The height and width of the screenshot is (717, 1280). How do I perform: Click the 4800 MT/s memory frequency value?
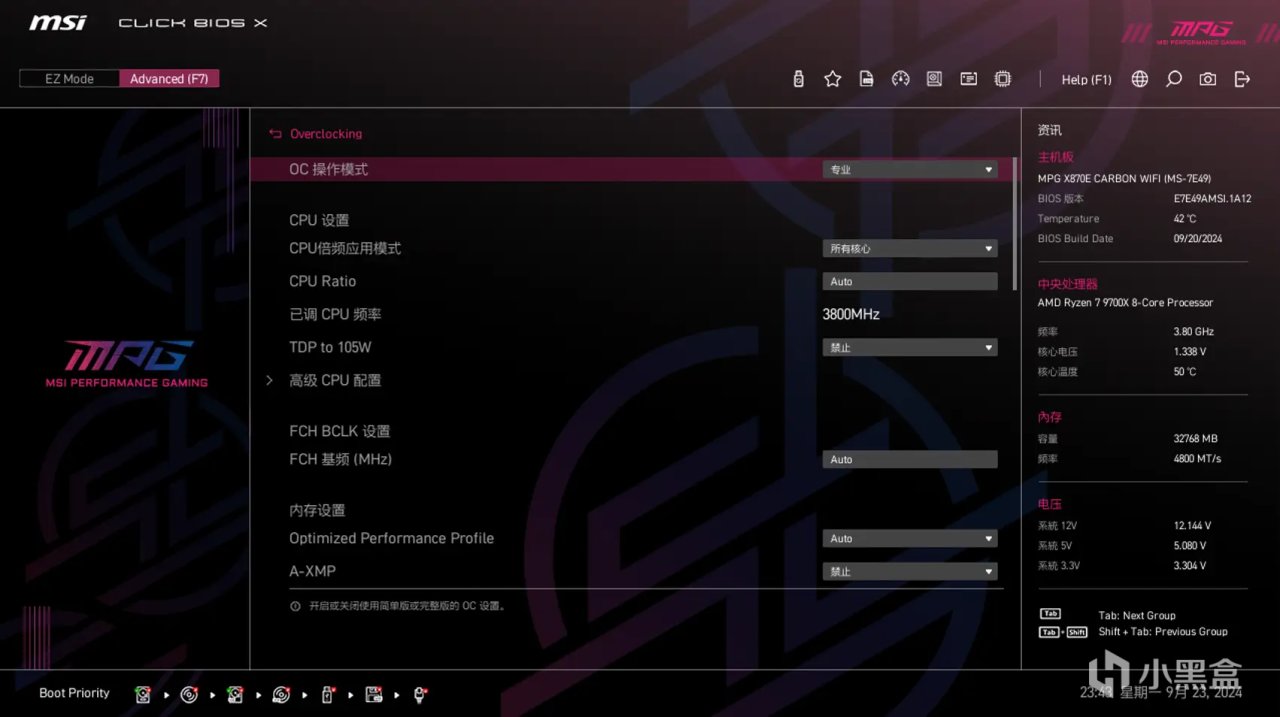[x=1197, y=459]
